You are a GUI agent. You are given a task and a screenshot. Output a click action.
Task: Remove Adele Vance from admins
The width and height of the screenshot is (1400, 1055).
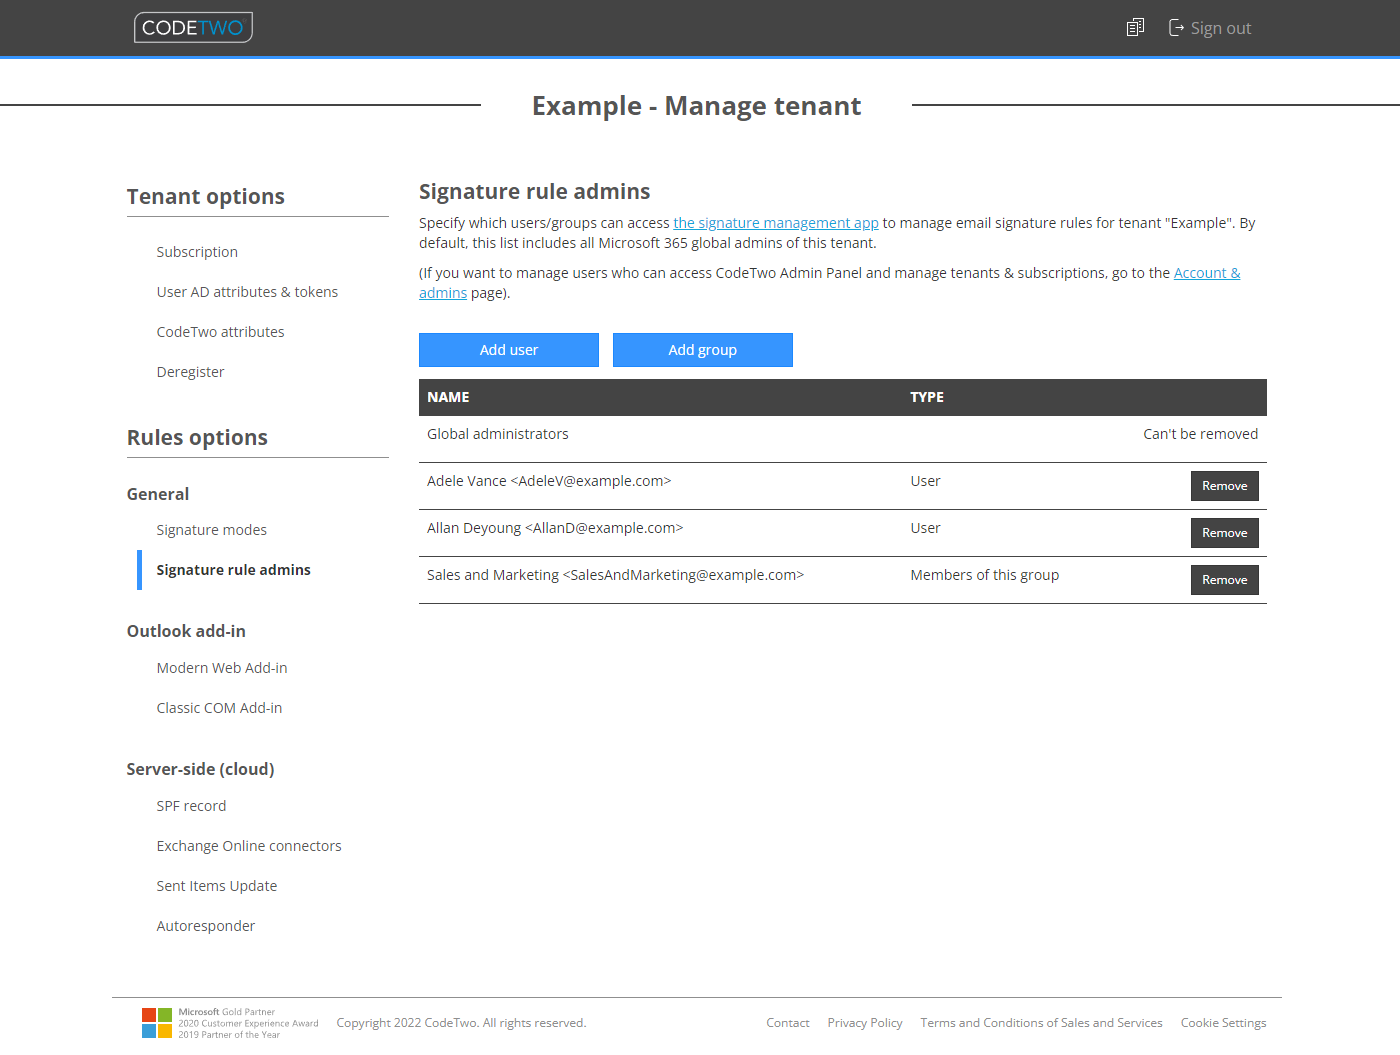click(1225, 486)
